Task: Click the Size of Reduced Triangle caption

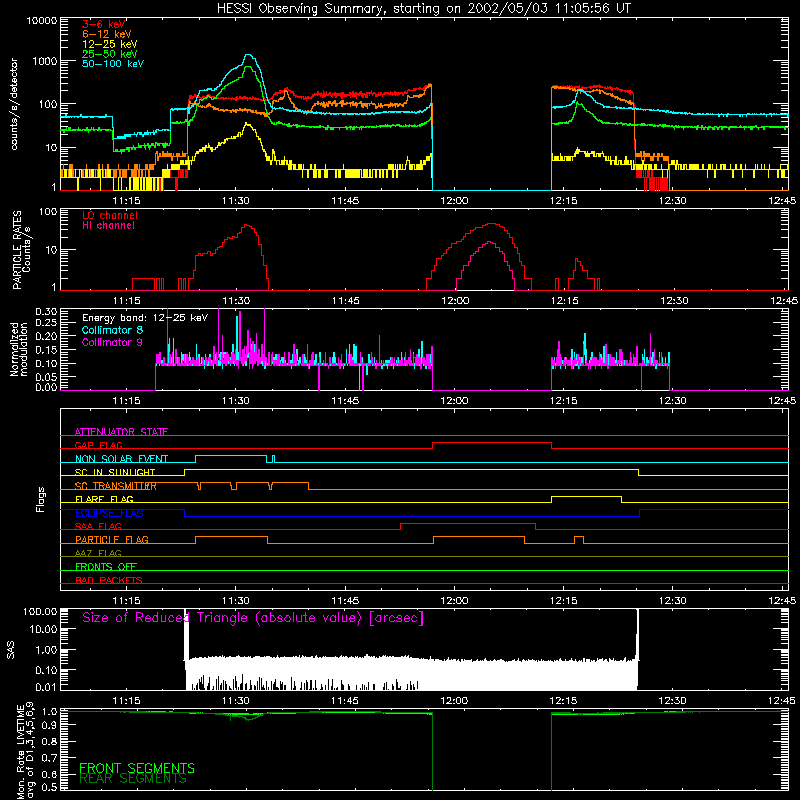Action: coord(253,618)
